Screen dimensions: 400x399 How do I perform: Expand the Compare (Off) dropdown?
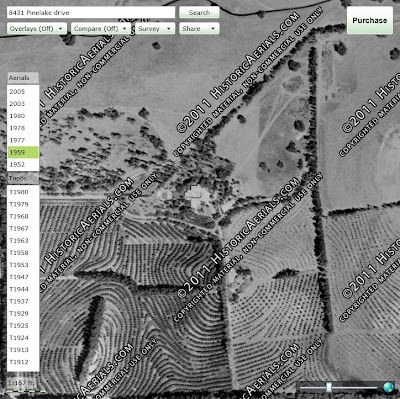101,29
